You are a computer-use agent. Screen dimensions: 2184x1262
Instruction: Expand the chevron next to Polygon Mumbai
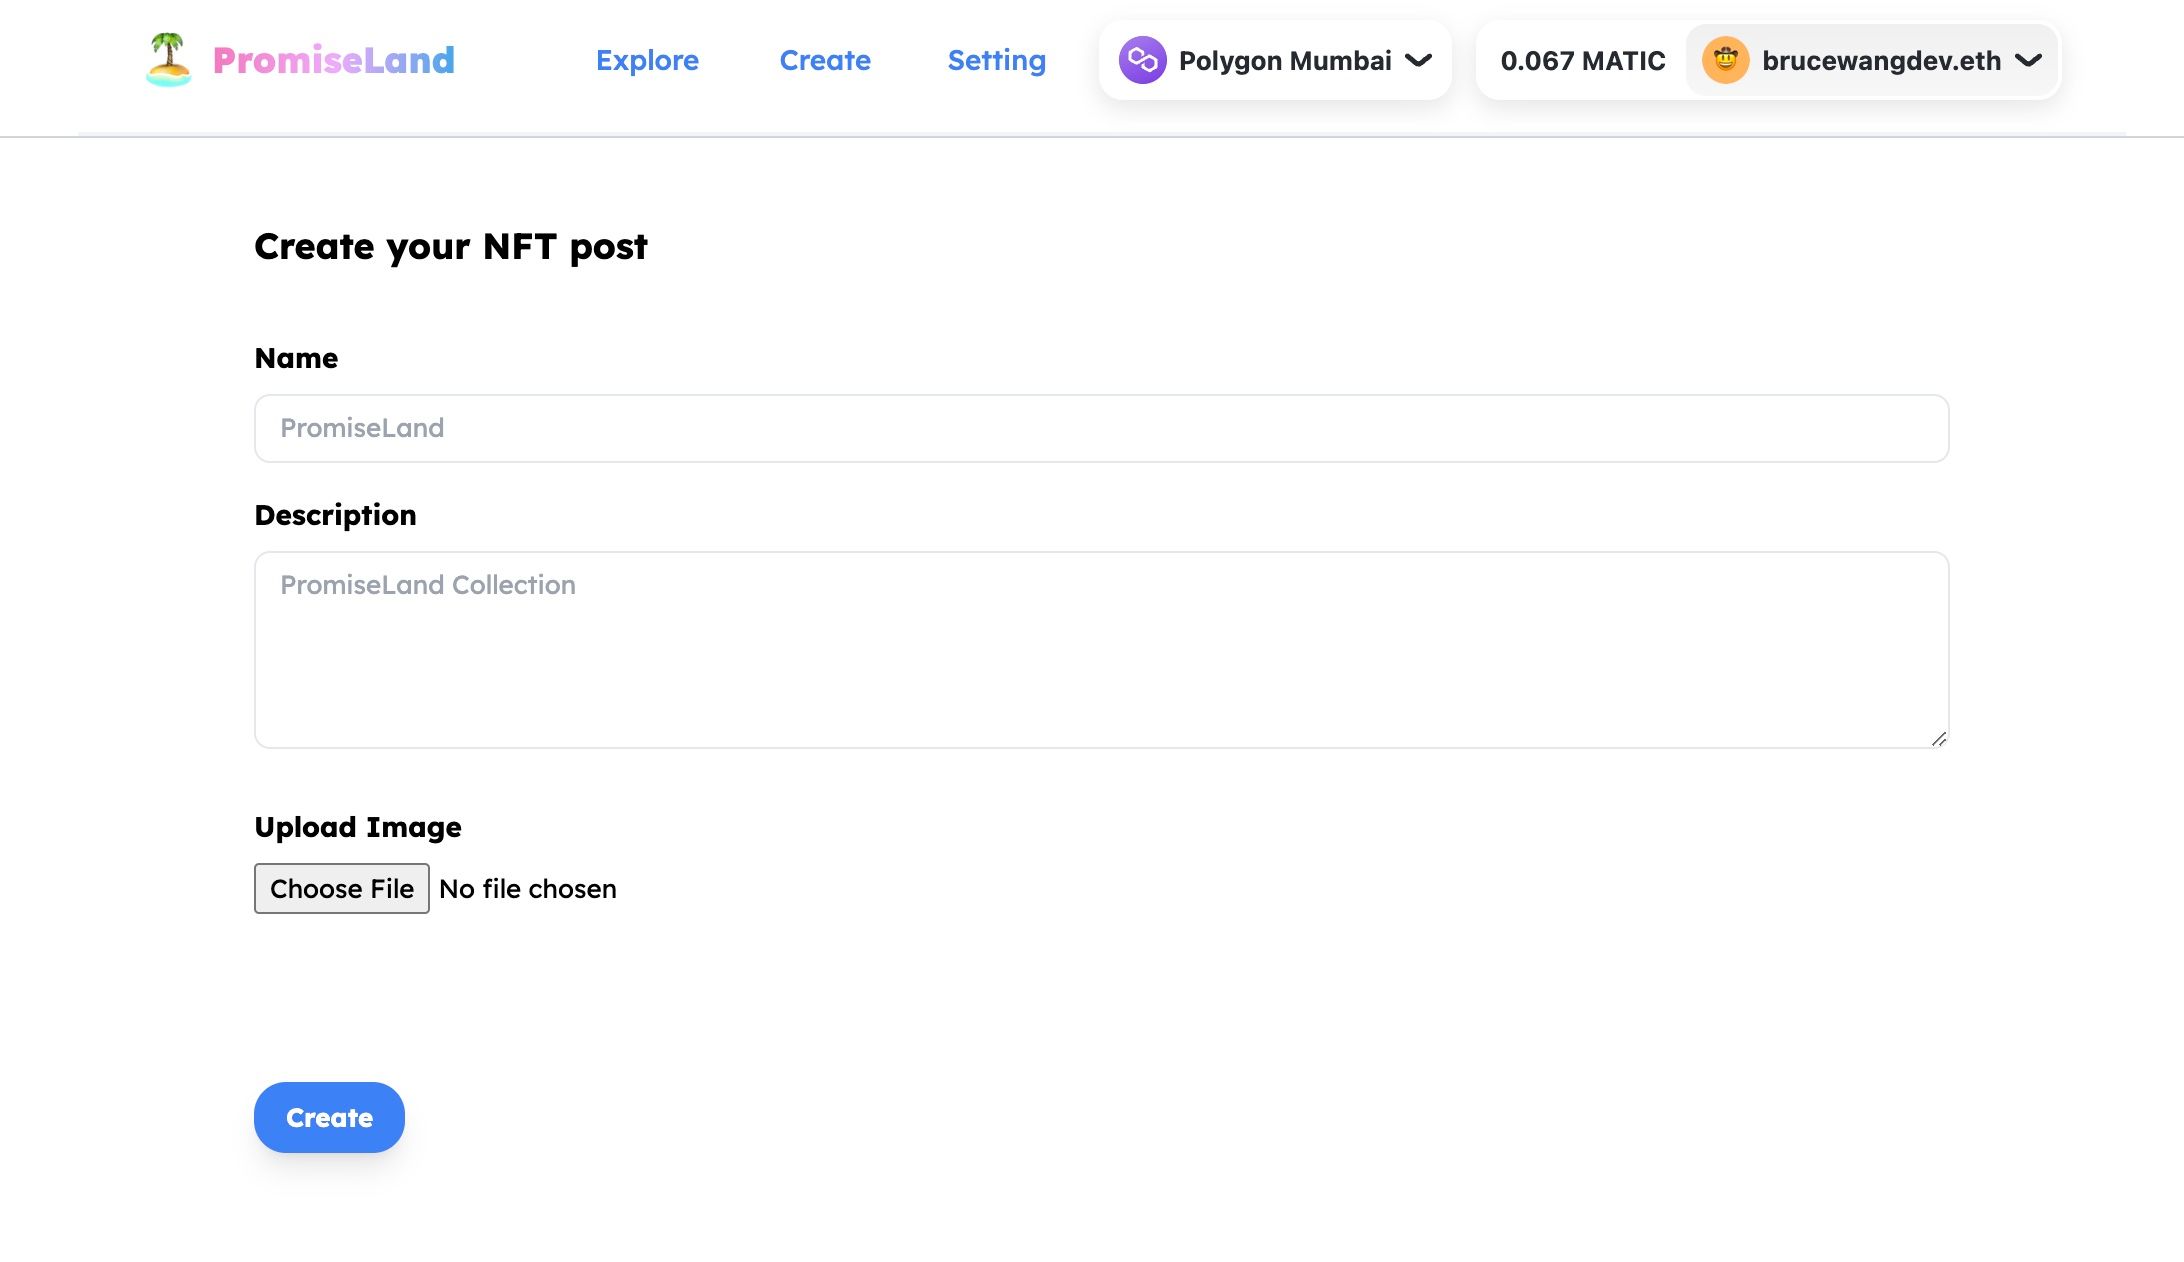click(1419, 60)
